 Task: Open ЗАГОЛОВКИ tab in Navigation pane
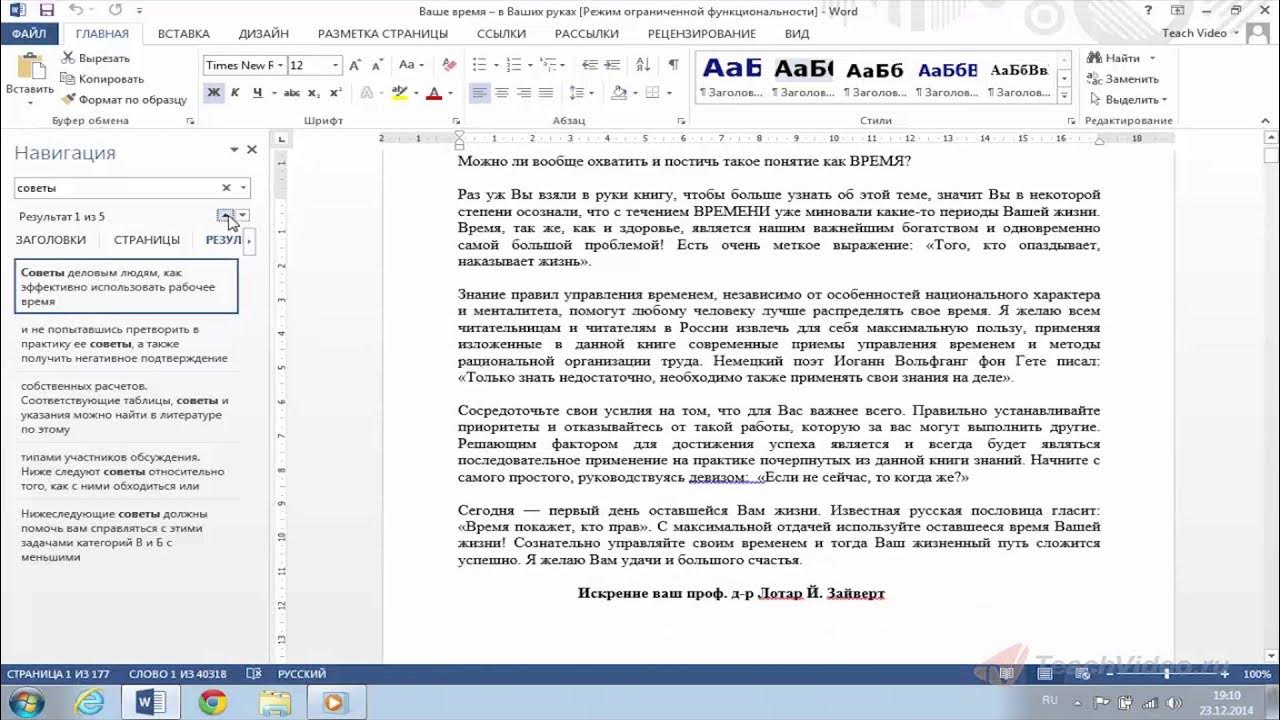51,240
